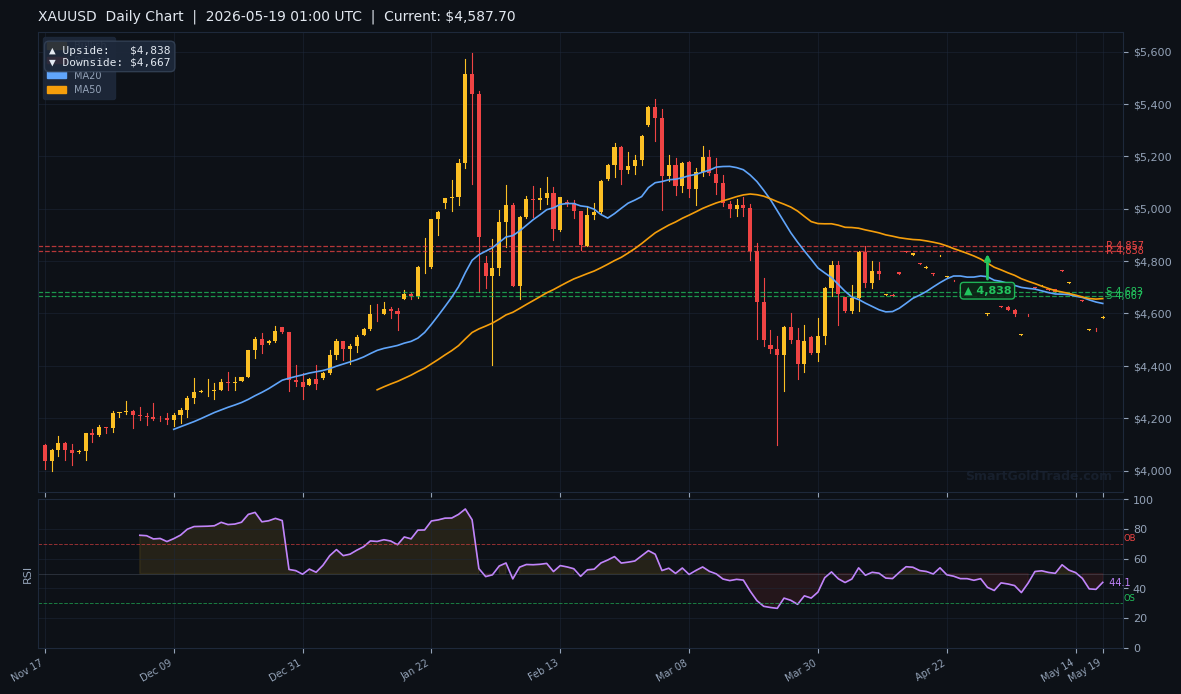The image size is (1181, 694).
Task: Click the R 4,857 resistance label
Action: pos(1124,245)
